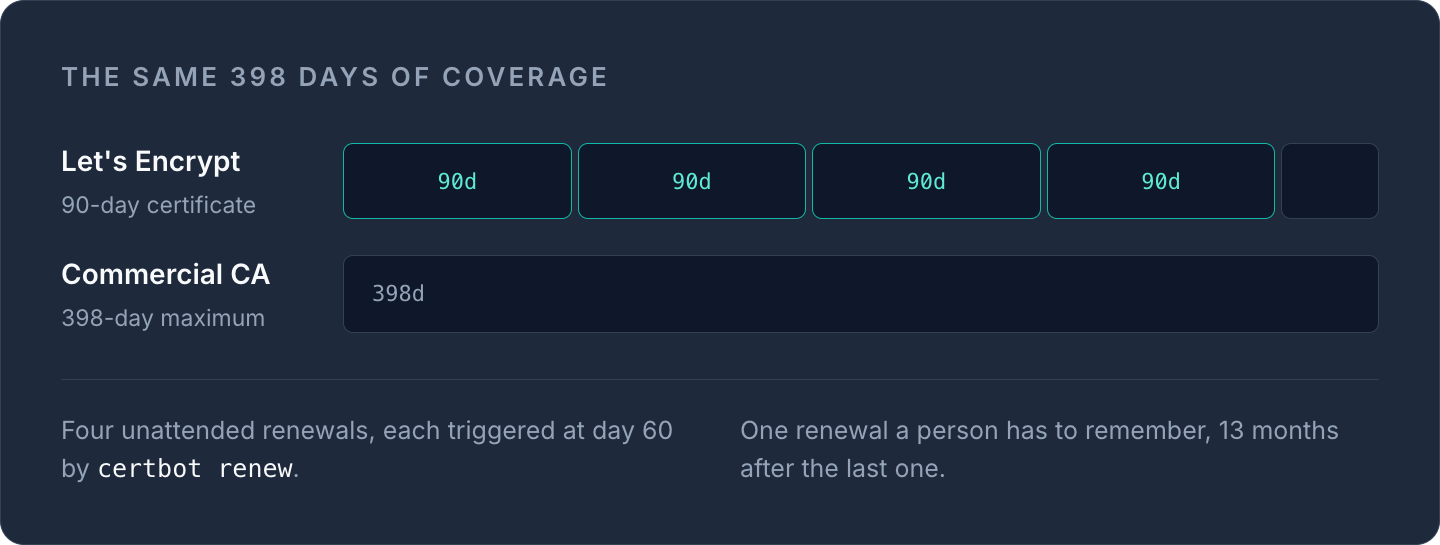1440x545 pixels.
Task: Click the '90-day certificate' subtitle
Action: point(159,205)
